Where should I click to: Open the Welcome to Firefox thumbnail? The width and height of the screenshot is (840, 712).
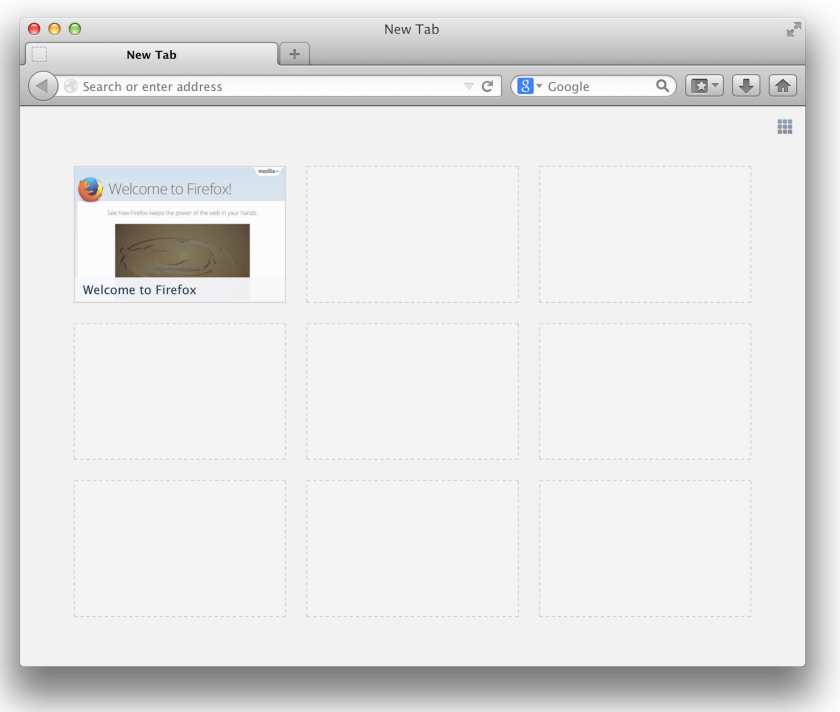(x=180, y=234)
